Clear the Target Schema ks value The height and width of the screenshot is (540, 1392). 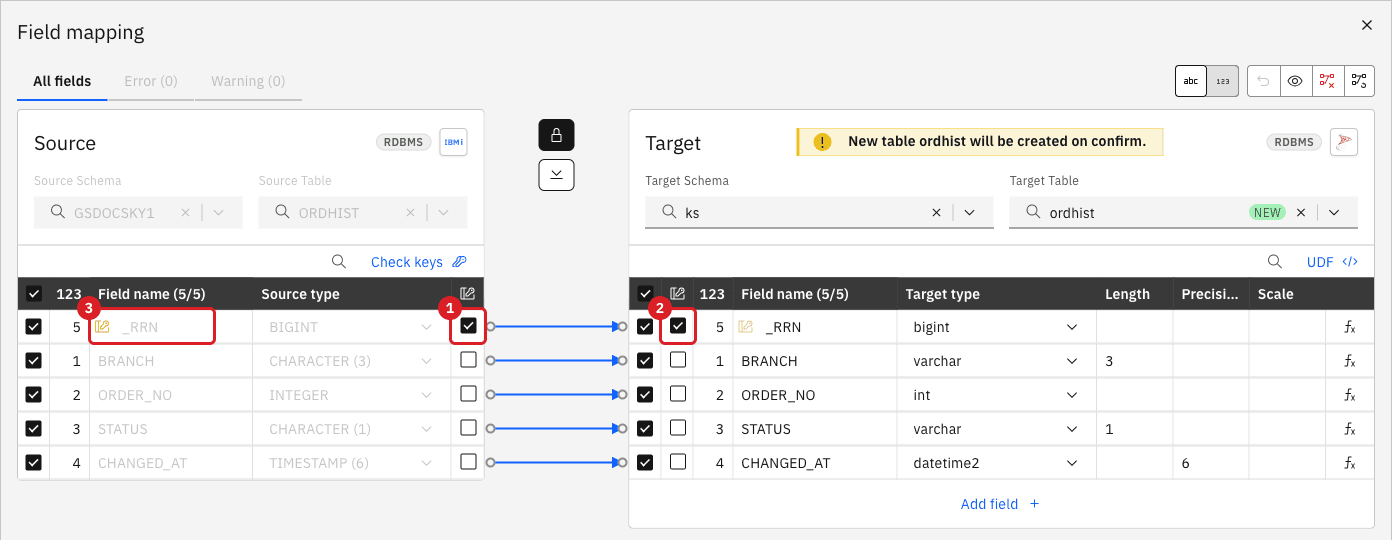pos(936,213)
